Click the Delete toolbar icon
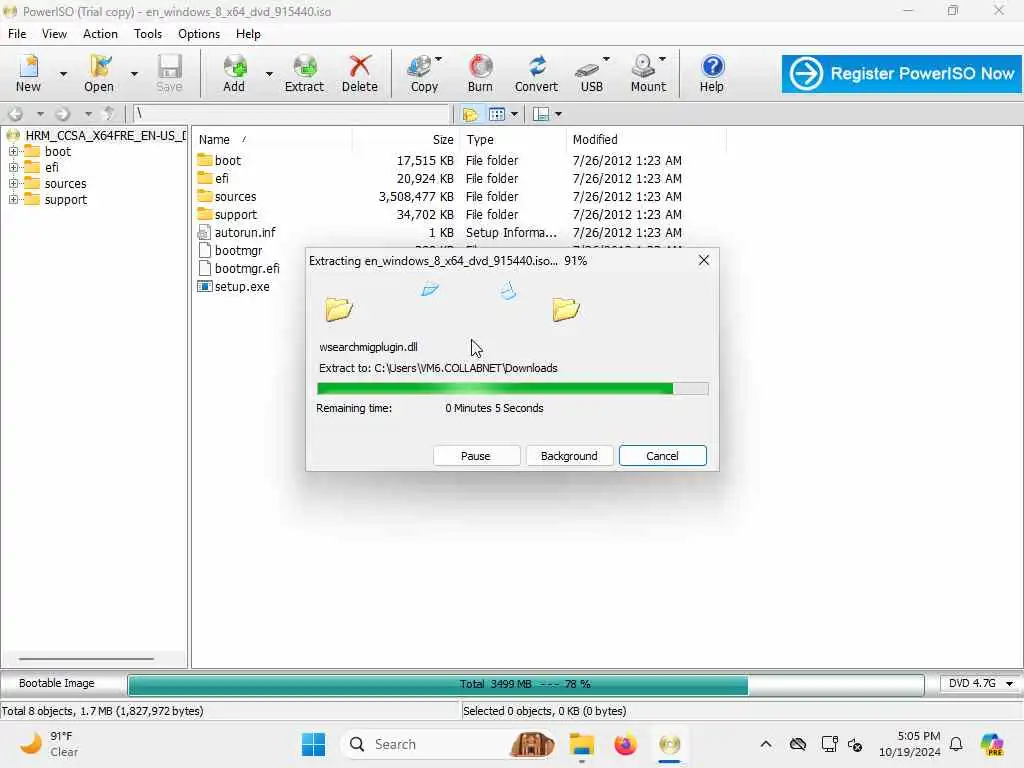Screen dimensions: 1024x768 point(359,72)
